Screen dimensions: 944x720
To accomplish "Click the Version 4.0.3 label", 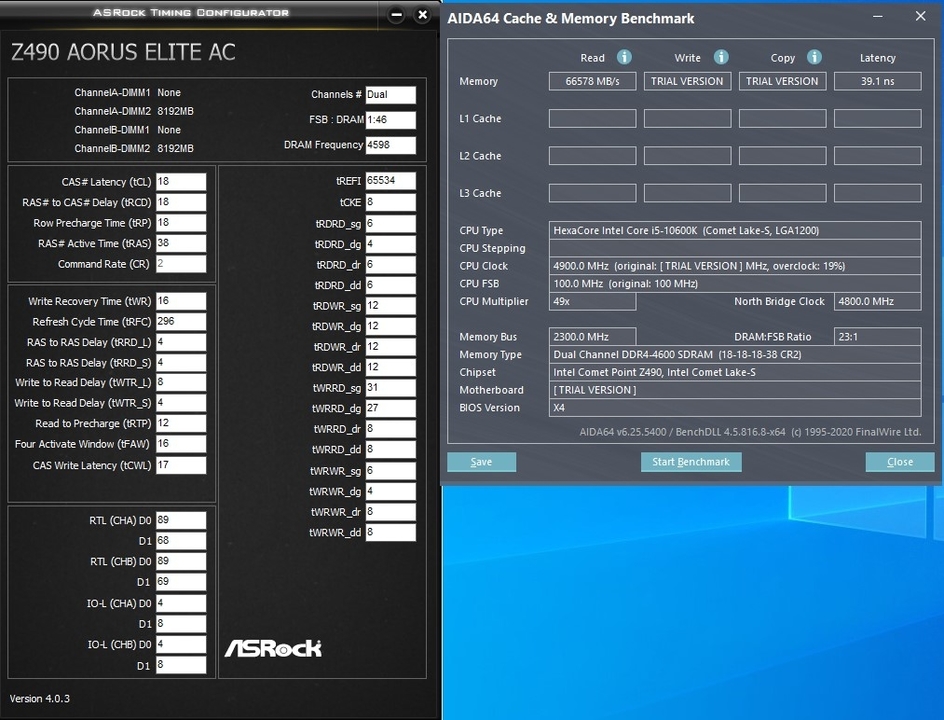I will coord(40,699).
